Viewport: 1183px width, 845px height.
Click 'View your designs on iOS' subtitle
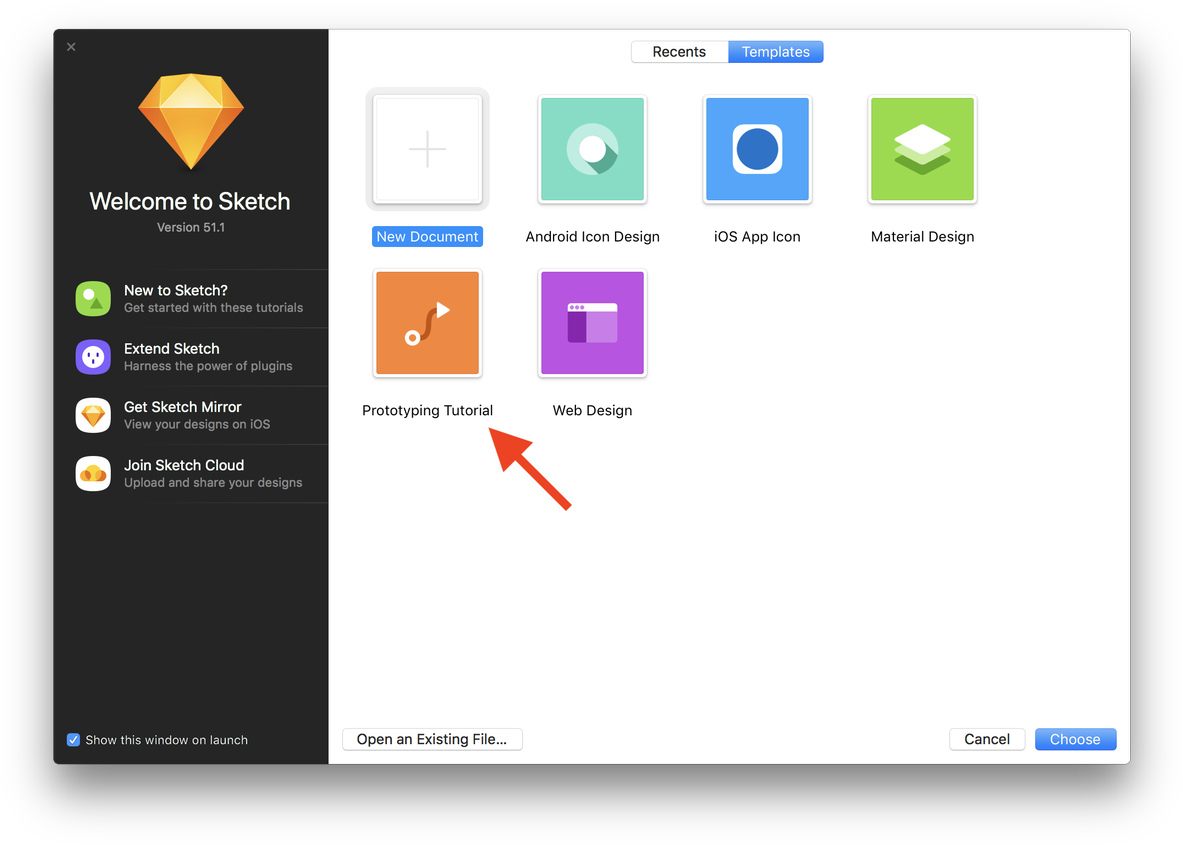coord(197,424)
